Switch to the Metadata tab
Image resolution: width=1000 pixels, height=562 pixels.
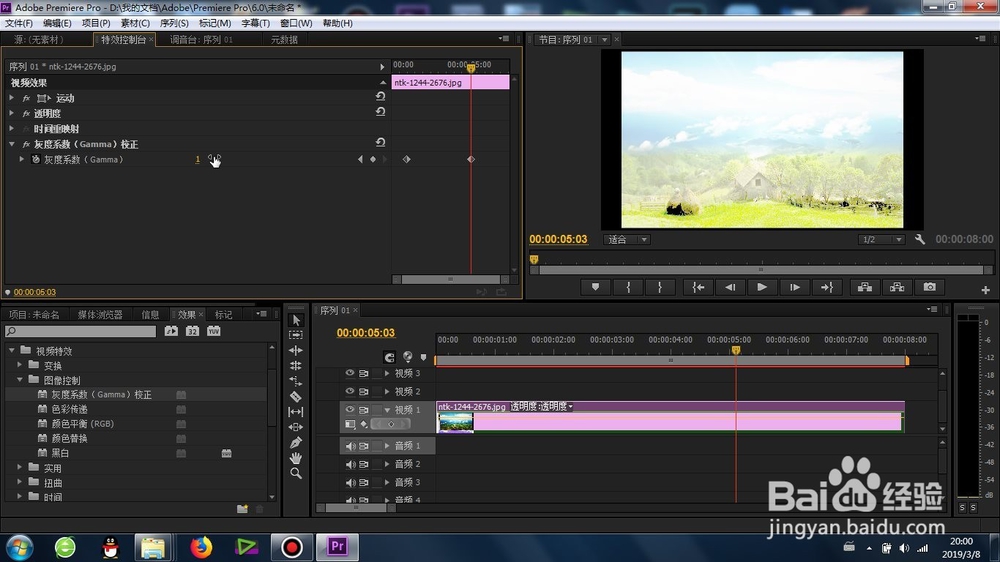284,40
